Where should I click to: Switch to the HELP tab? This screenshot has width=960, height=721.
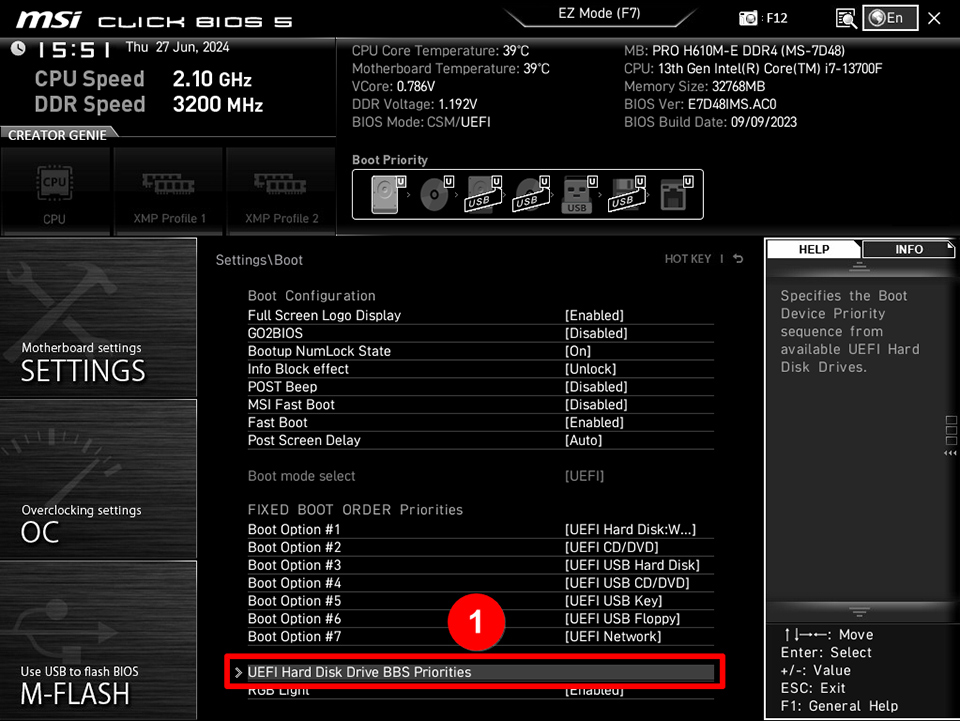[x=814, y=249]
